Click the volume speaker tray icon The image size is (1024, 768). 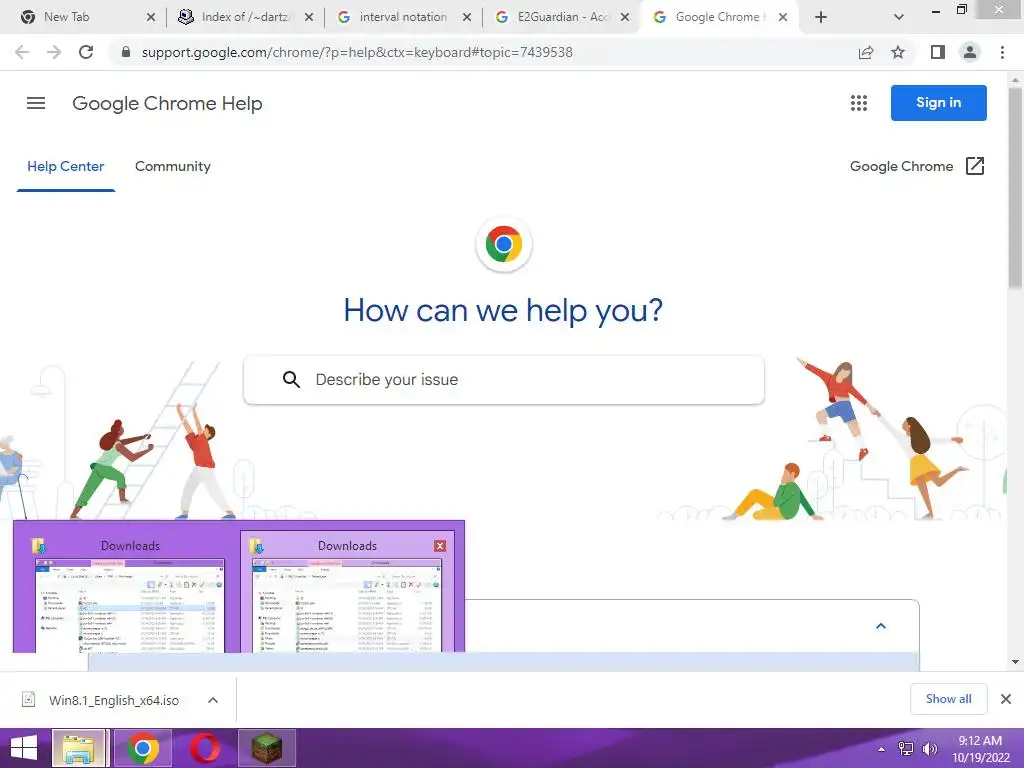coord(929,749)
